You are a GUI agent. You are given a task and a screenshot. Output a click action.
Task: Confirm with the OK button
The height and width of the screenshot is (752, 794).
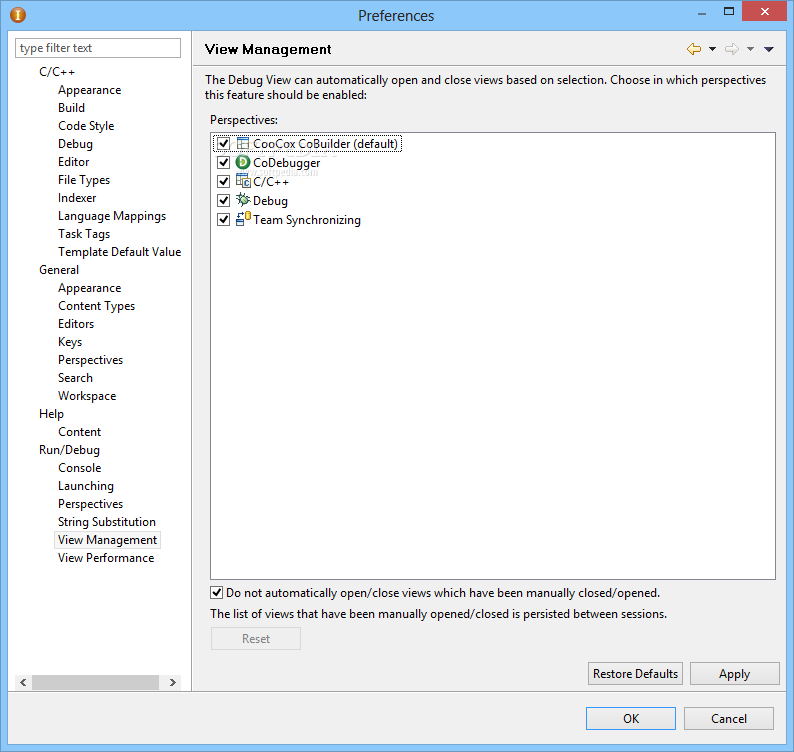630,719
